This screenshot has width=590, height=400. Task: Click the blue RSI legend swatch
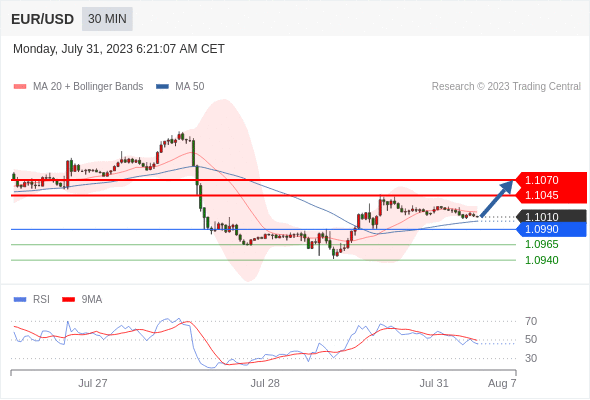pos(20,300)
